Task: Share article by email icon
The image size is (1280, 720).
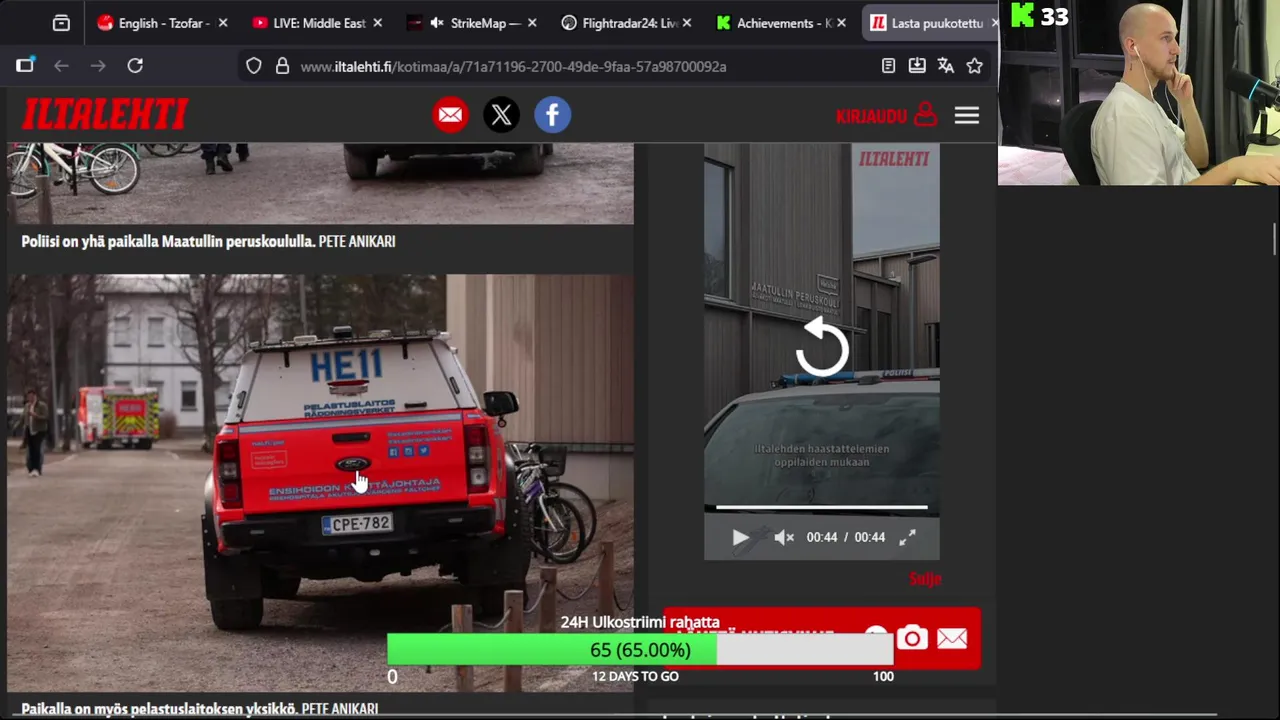Action: point(451,115)
